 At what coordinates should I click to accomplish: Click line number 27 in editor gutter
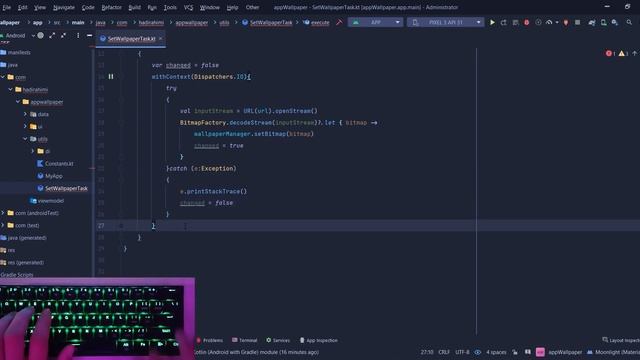pos(101,226)
